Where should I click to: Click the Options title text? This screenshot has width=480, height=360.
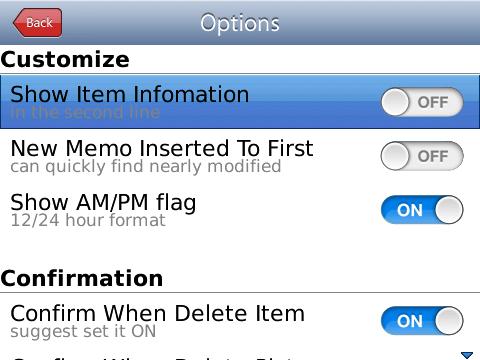240,23
